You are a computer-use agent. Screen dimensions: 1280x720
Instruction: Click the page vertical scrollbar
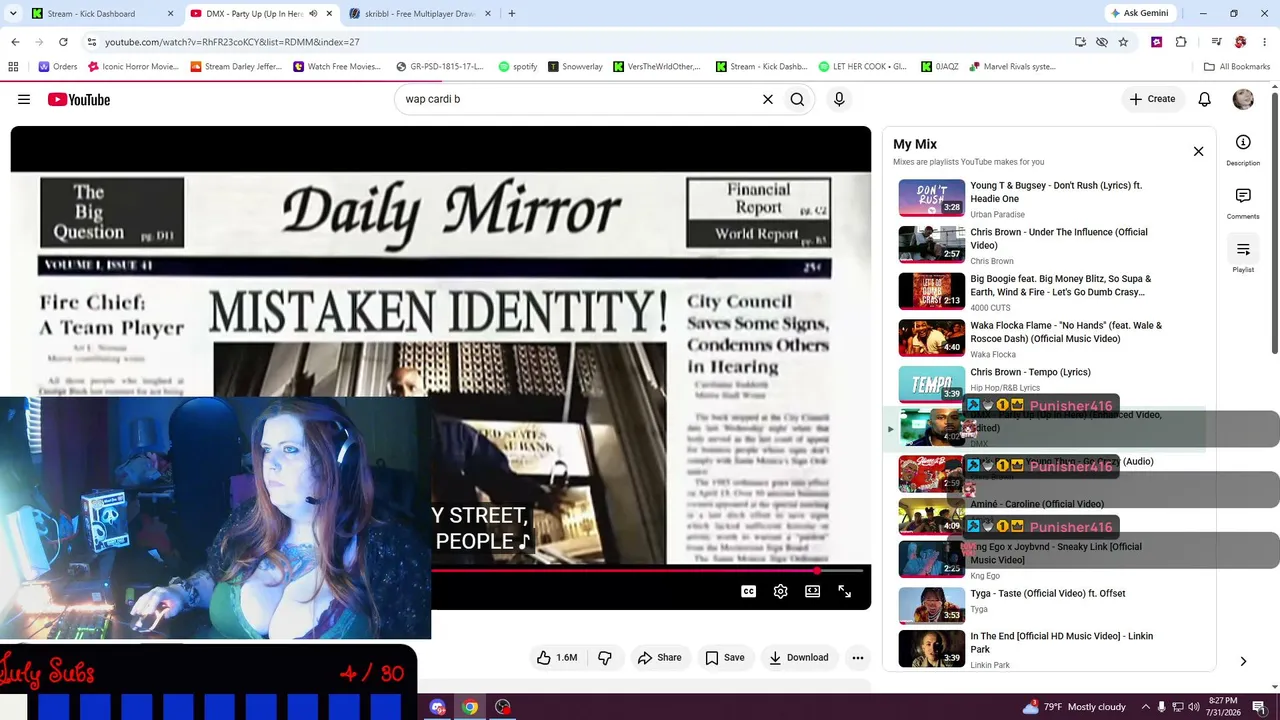pyautogui.click(x=1274, y=225)
